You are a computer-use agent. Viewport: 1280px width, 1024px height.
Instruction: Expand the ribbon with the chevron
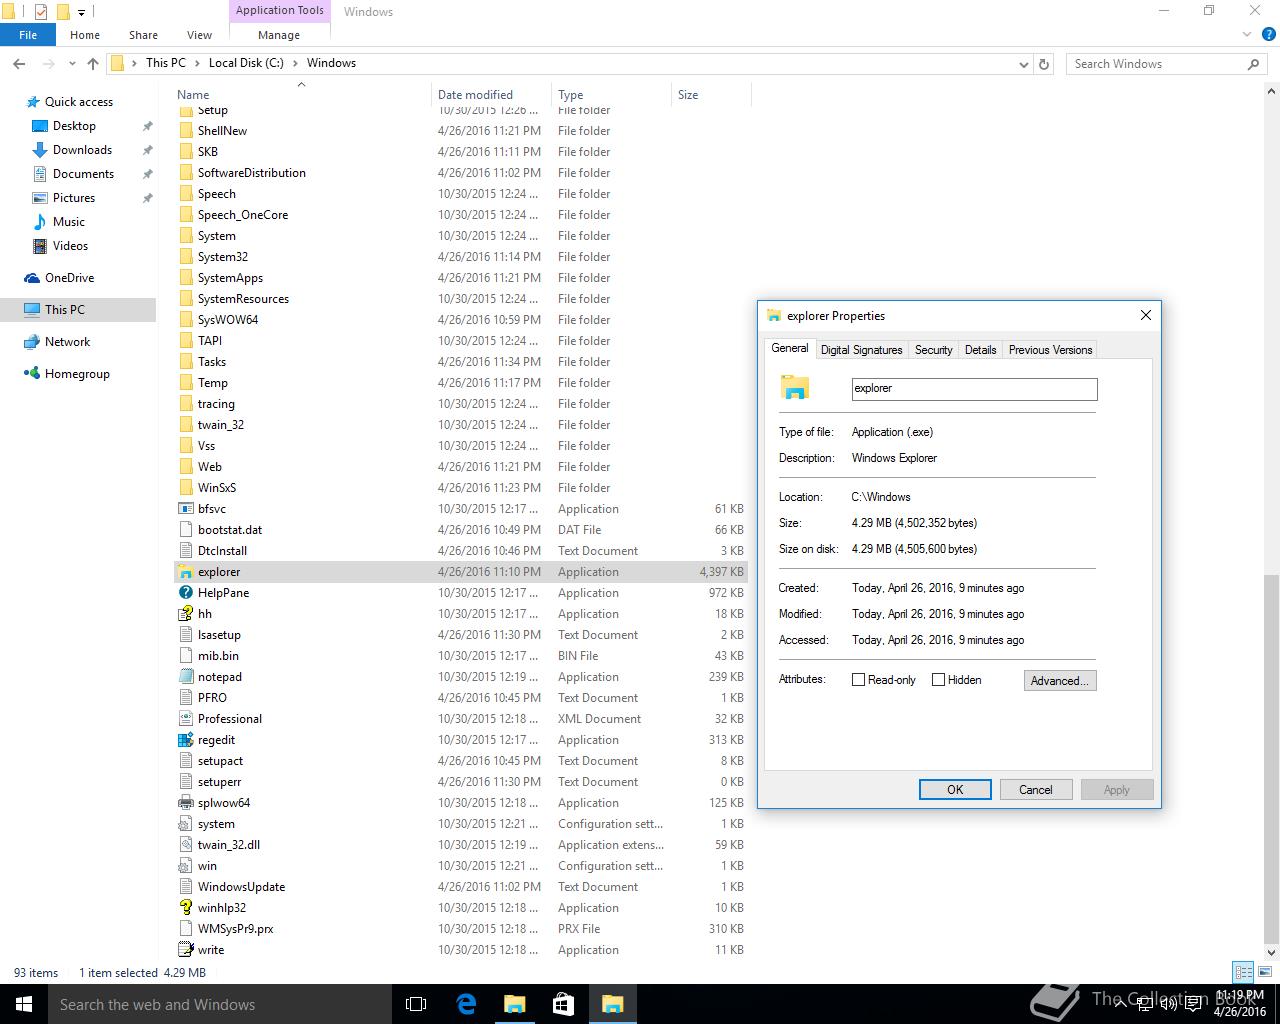coord(1247,35)
